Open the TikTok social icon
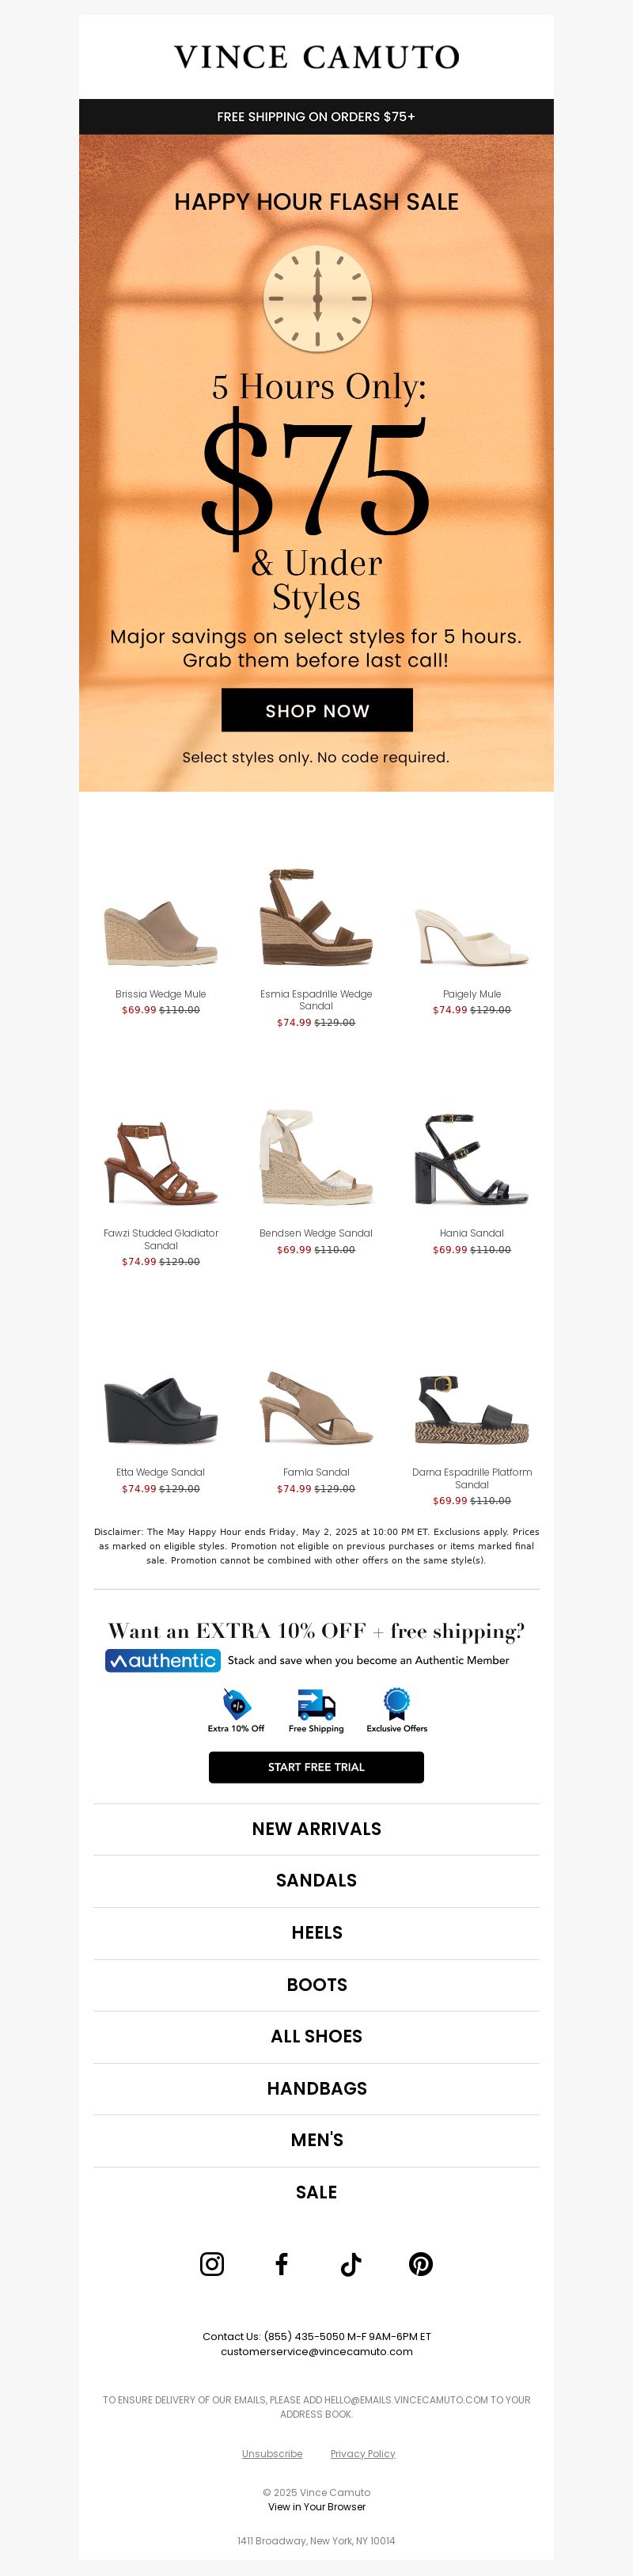The width and height of the screenshot is (633, 2576). [x=351, y=2264]
